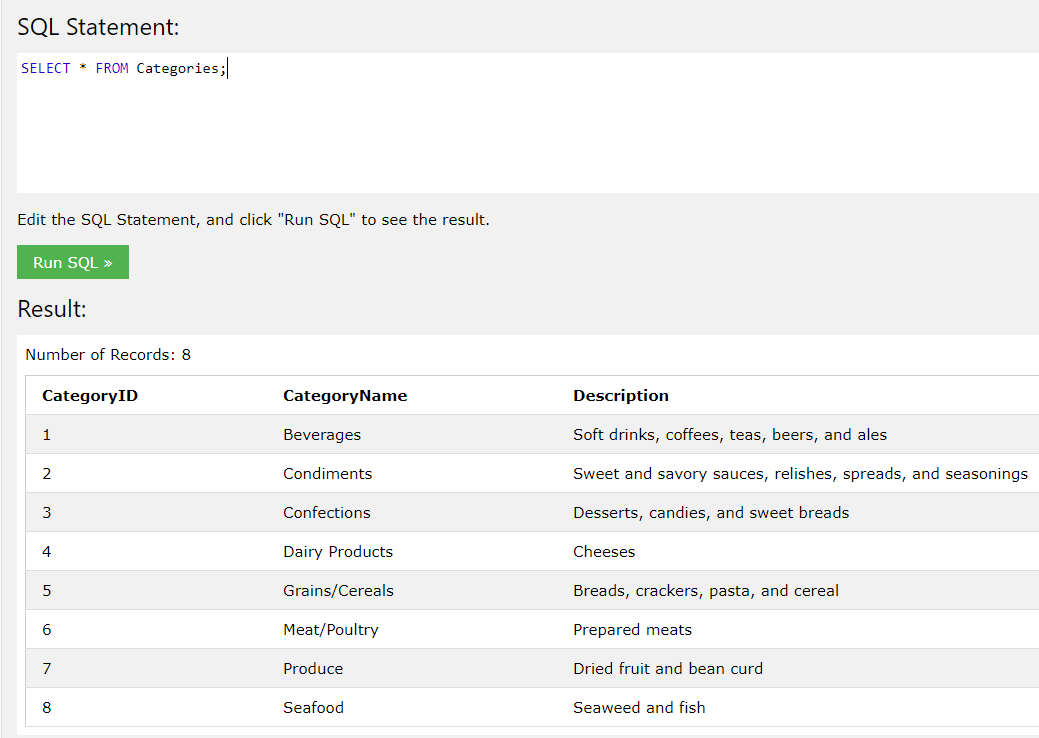Click the 'Cheeses' description cell

[604, 552]
